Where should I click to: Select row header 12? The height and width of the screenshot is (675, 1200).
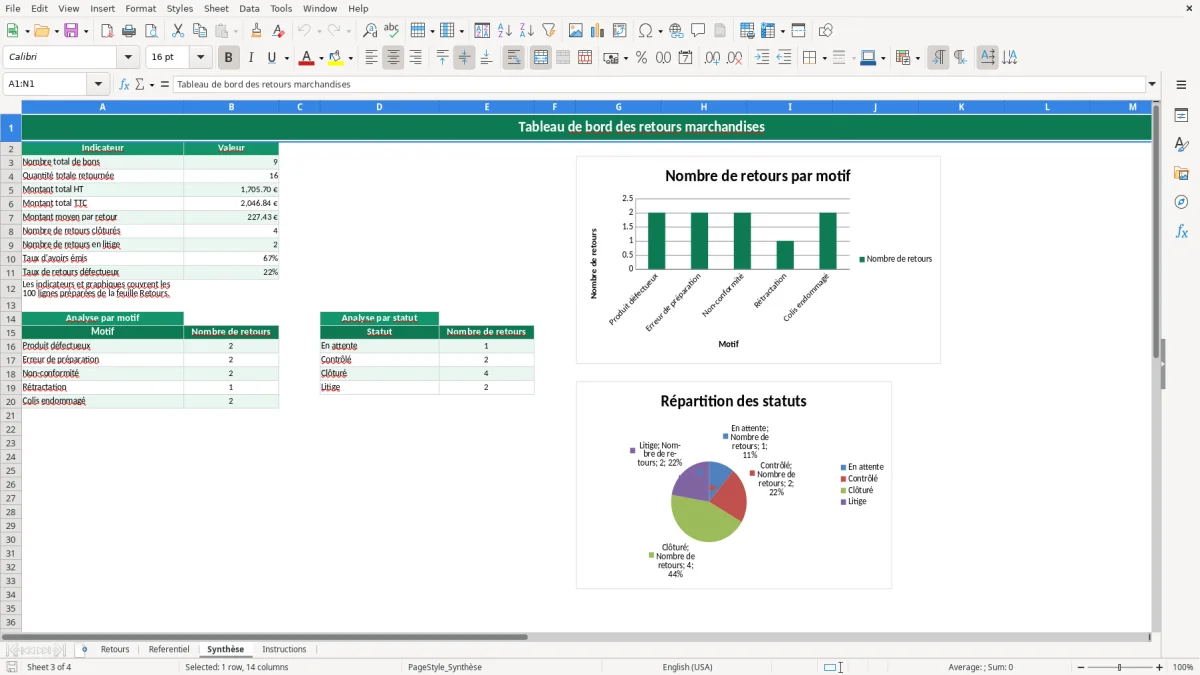point(11,289)
